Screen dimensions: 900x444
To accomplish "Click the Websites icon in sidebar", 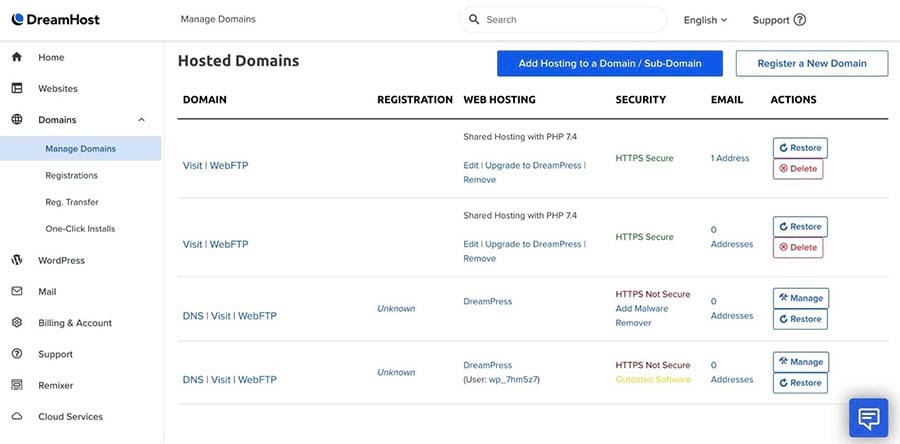I will point(17,88).
